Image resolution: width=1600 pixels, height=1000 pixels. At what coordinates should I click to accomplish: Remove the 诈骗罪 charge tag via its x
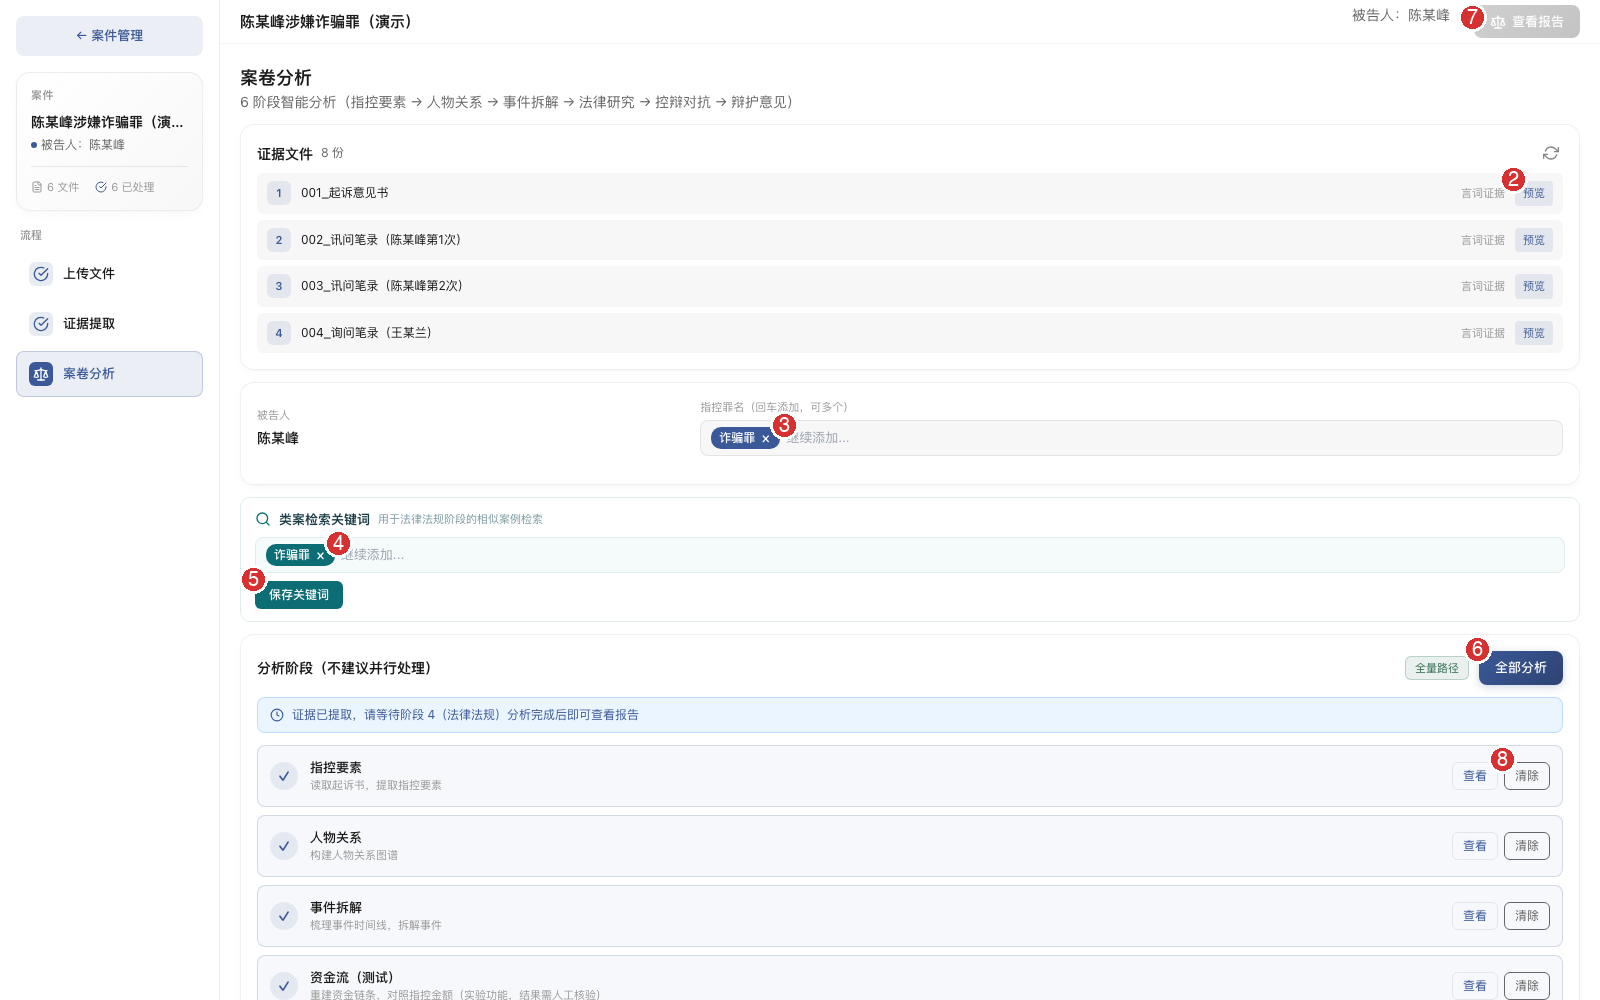766,439
